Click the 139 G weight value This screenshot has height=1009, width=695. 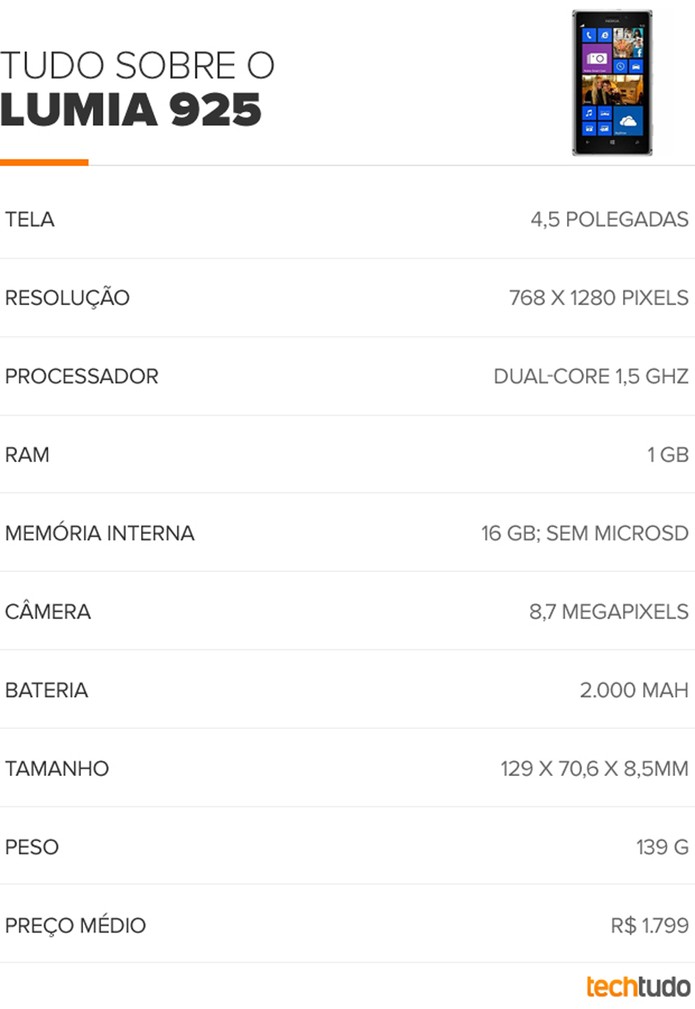click(663, 847)
